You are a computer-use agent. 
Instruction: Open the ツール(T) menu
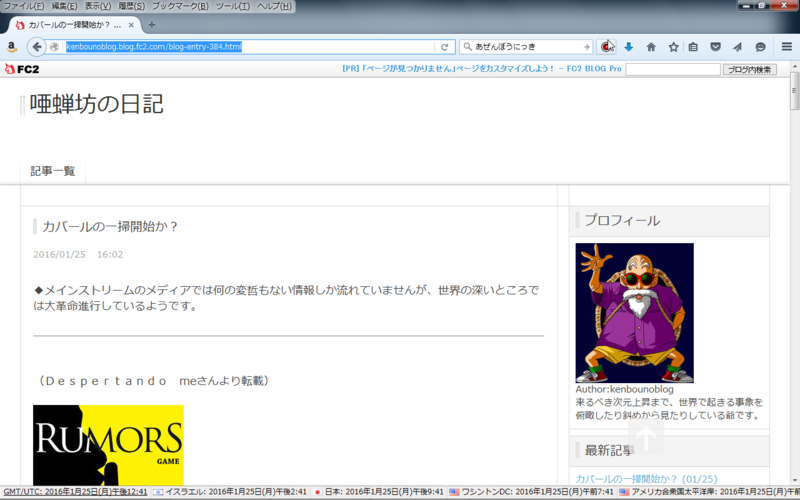[x=233, y=6]
